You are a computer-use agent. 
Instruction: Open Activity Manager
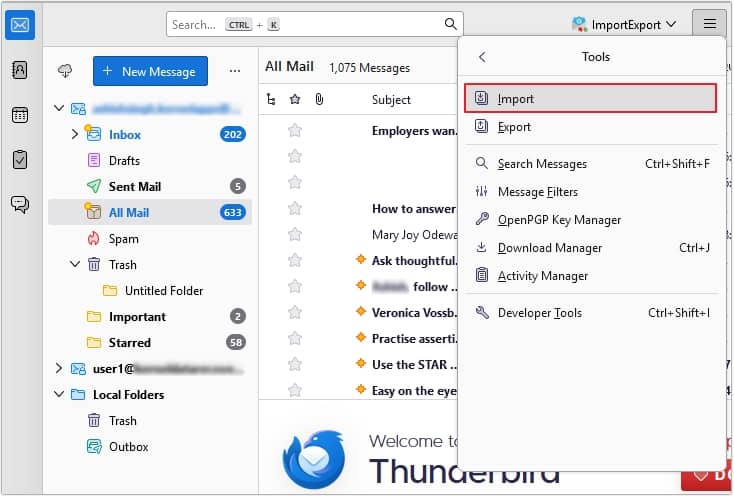pyautogui.click(x=590, y=276)
